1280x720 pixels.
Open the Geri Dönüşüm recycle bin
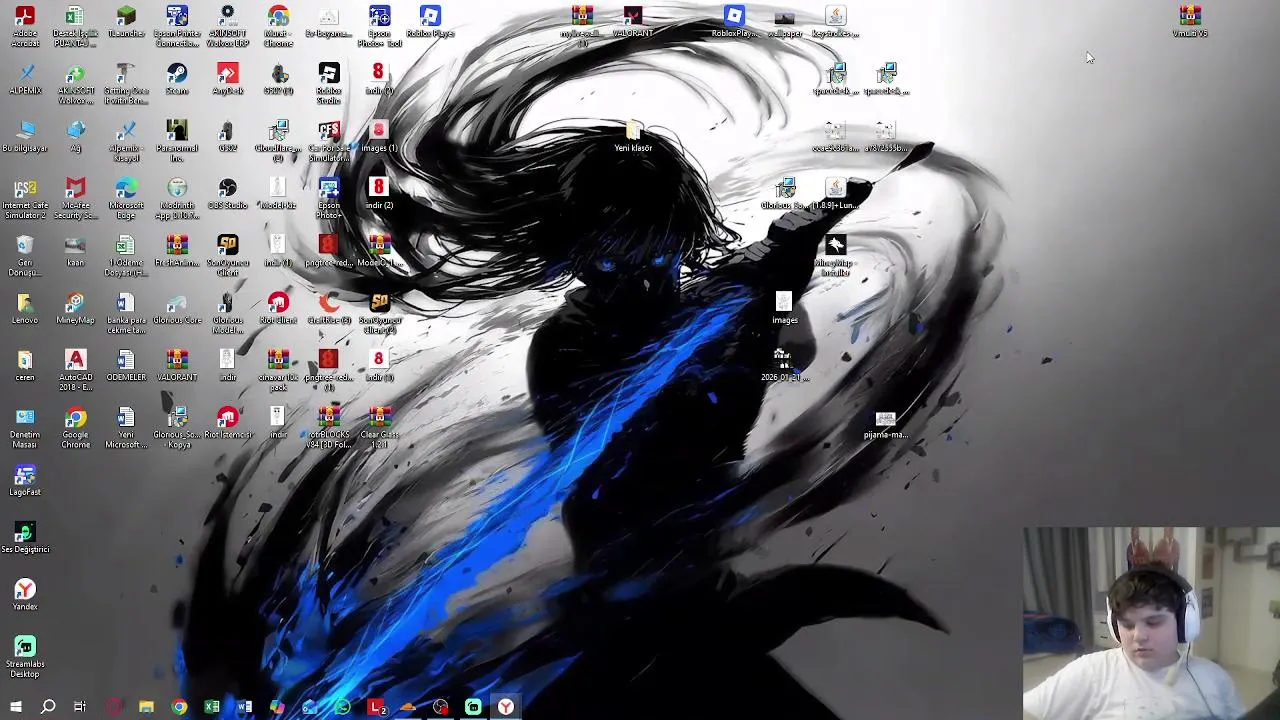(x=25, y=255)
